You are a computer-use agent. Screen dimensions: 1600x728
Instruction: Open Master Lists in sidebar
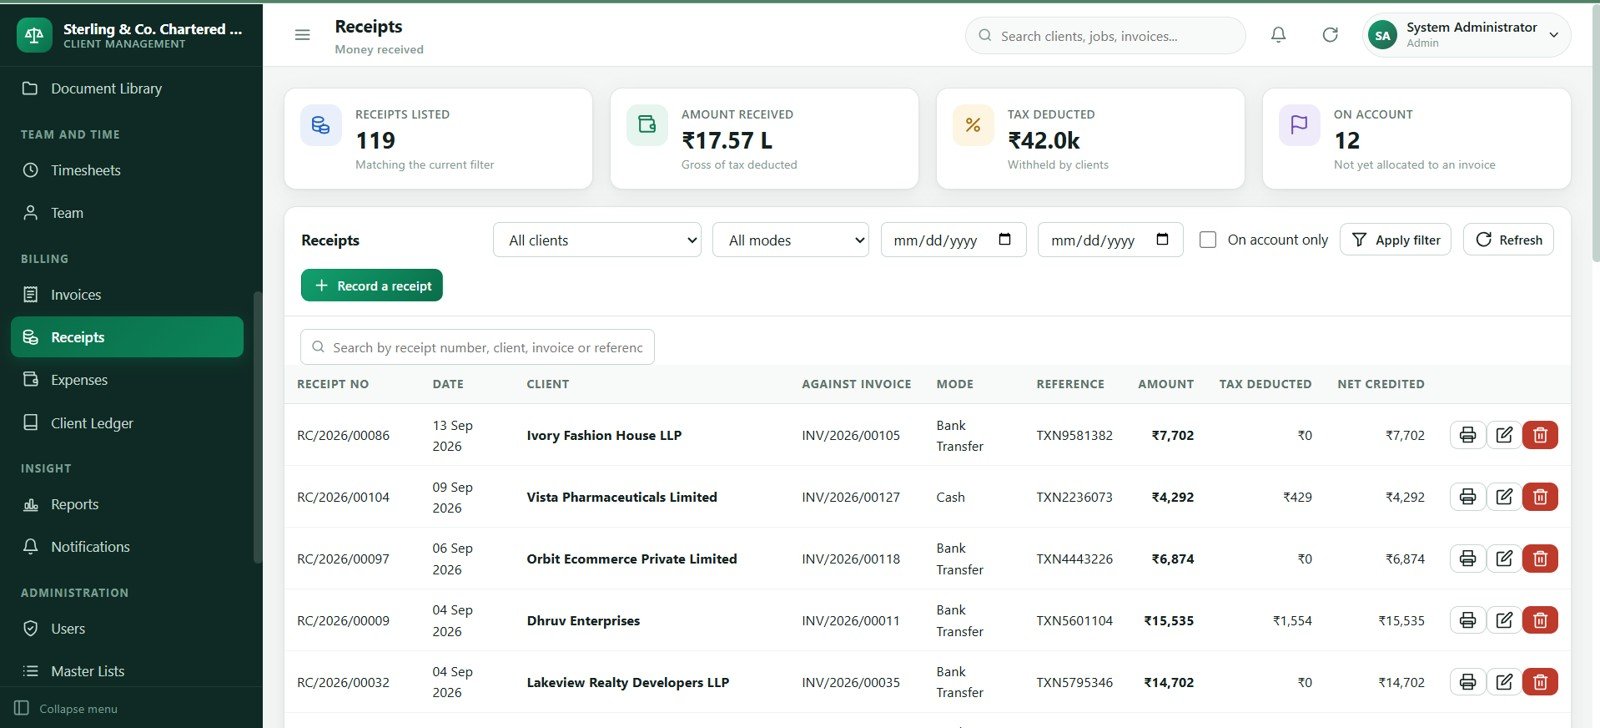(127, 671)
